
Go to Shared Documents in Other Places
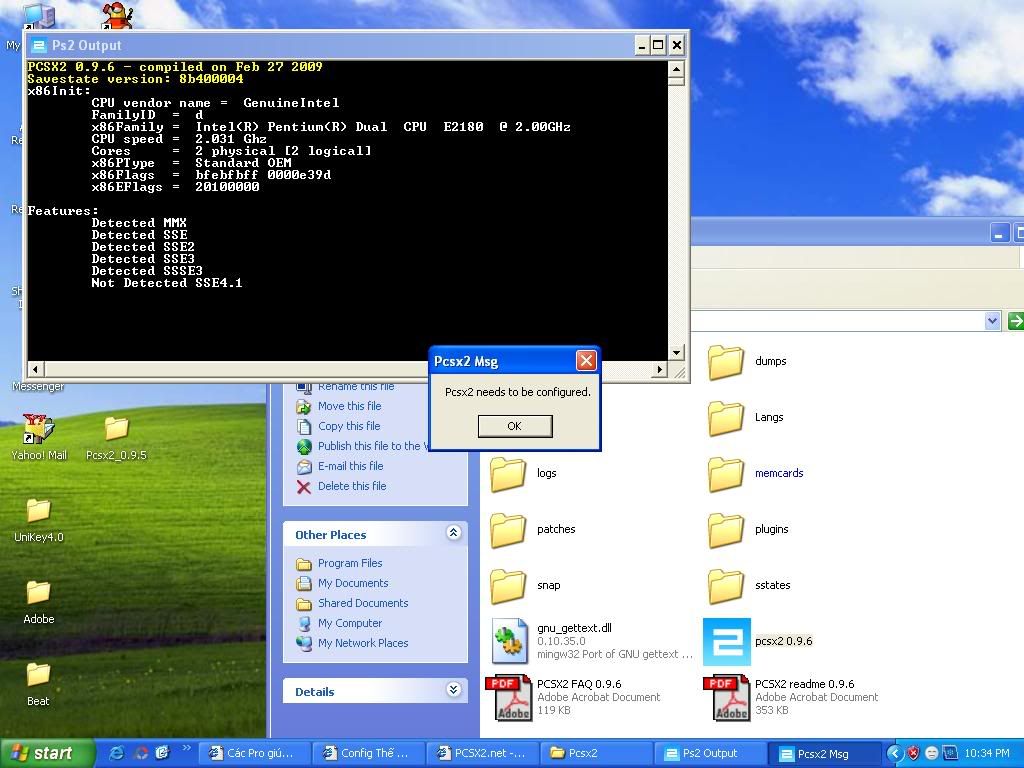point(363,603)
